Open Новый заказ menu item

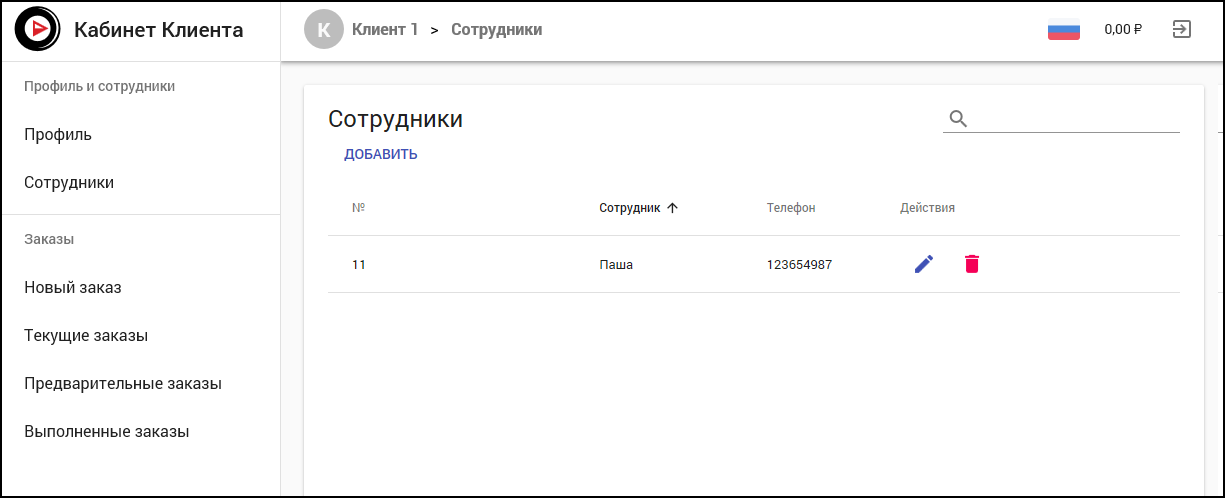(x=73, y=288)
